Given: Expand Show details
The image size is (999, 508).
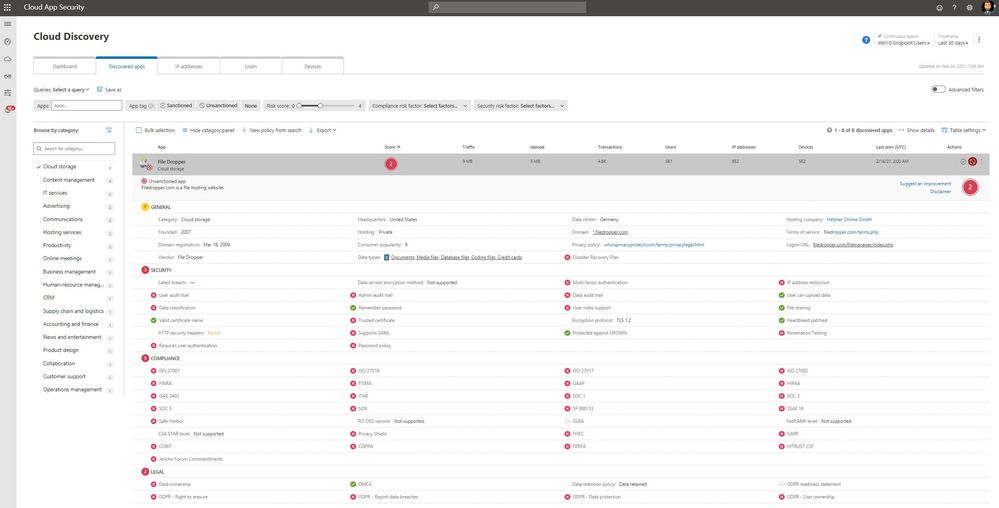Looking at the screenshot, I should pos(916,130).
